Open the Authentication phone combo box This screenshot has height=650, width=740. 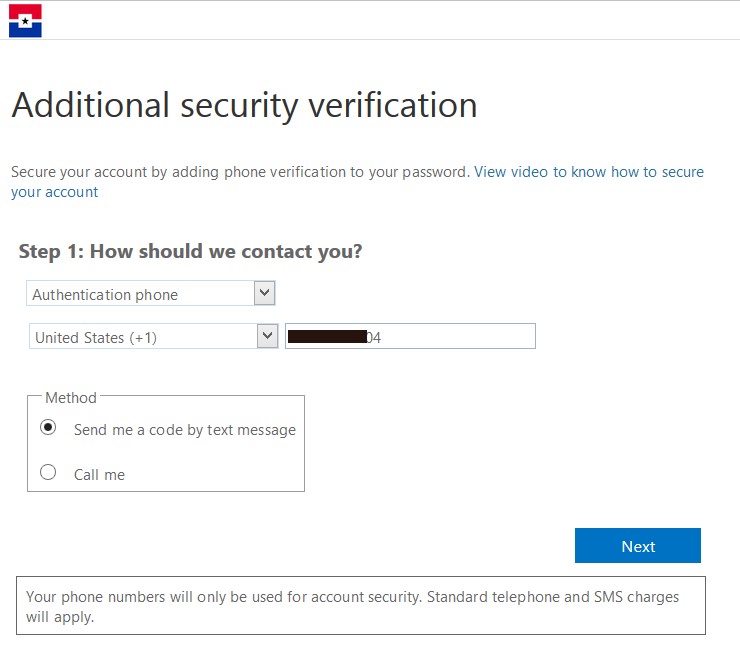coord(140,294)
